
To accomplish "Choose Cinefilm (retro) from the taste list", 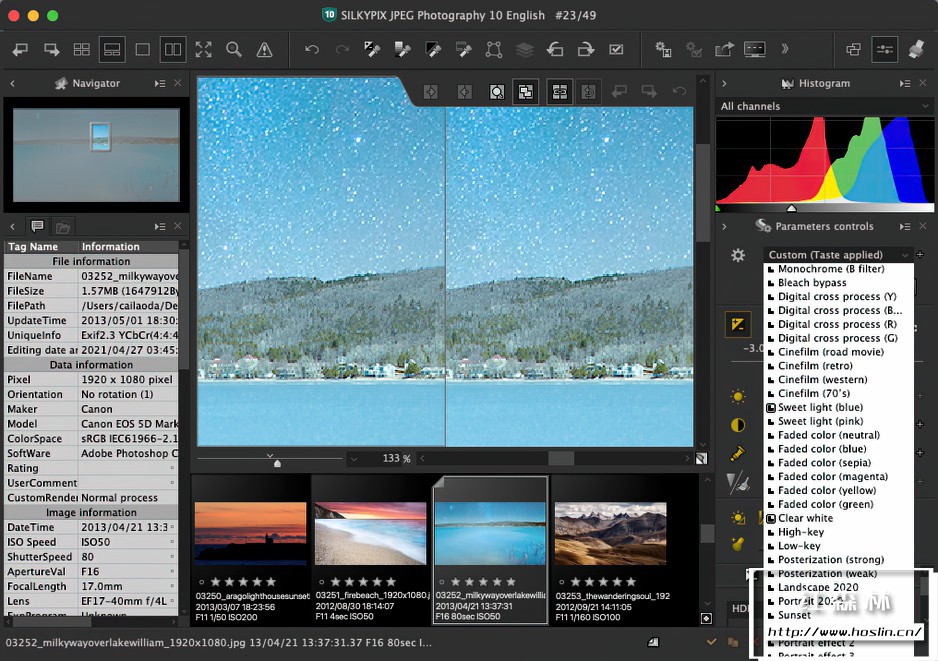I will (815, 366).
